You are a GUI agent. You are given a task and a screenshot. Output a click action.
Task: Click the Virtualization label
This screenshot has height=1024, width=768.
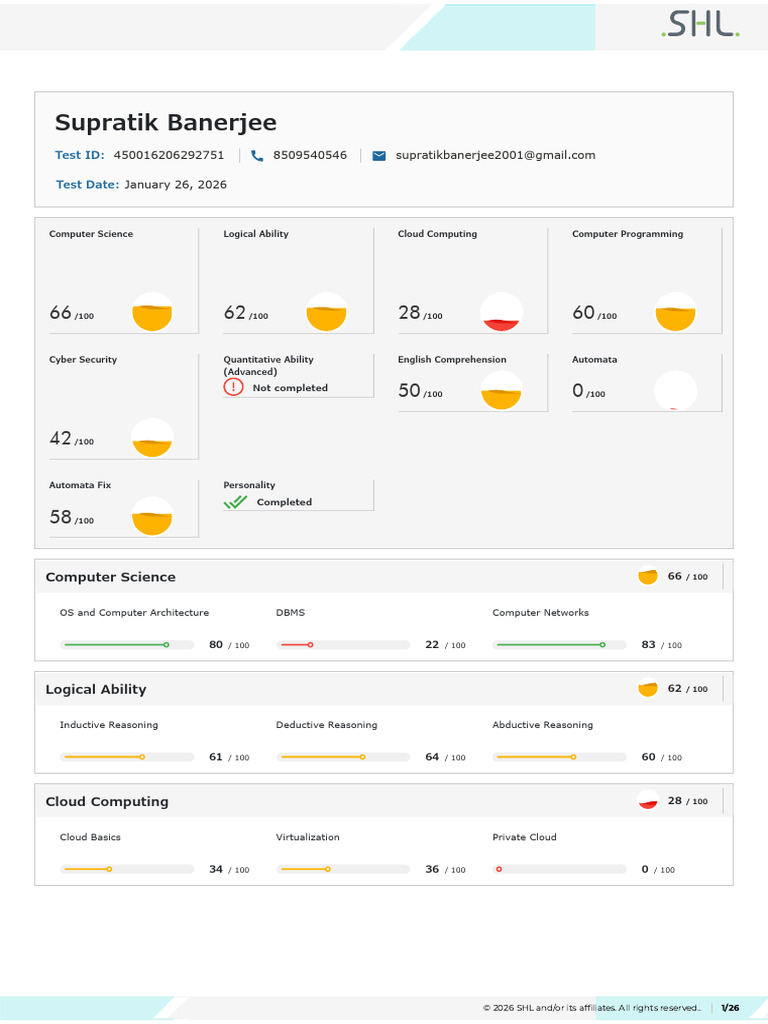pos(308,837)
